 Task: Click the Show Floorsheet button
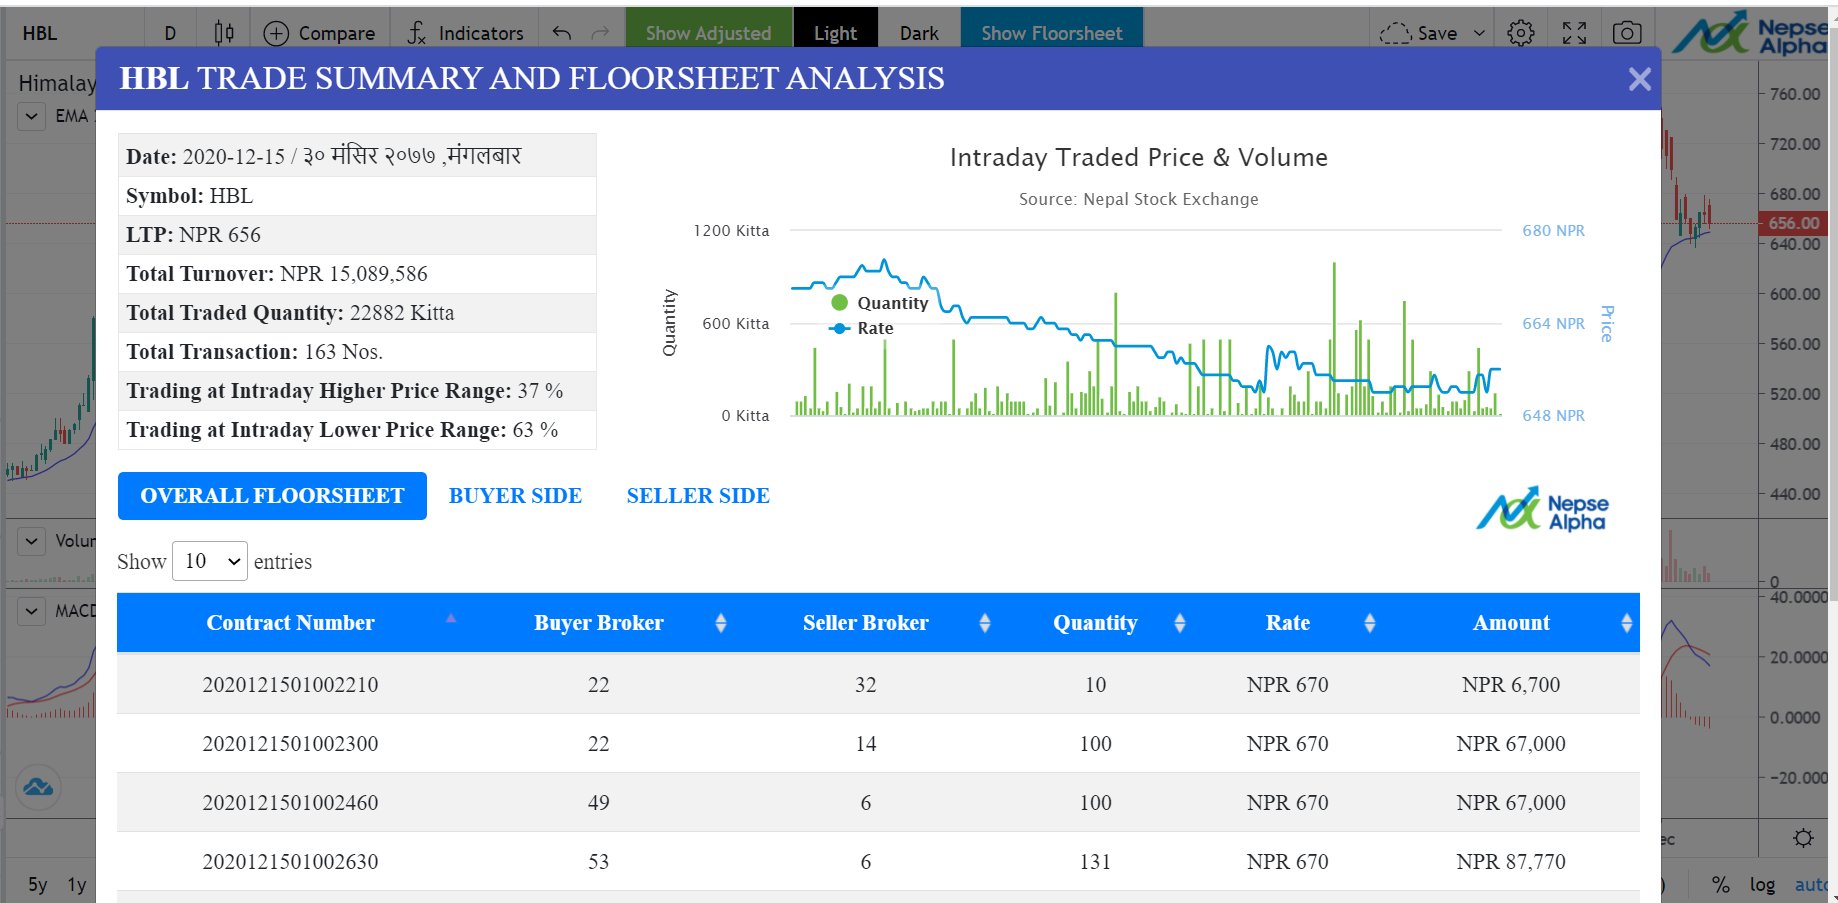[x=1052, y=33]
